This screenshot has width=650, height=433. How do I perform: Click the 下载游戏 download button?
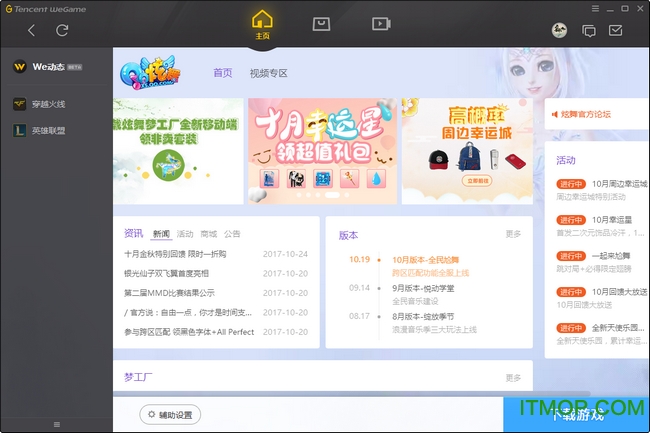pos(577,415)
